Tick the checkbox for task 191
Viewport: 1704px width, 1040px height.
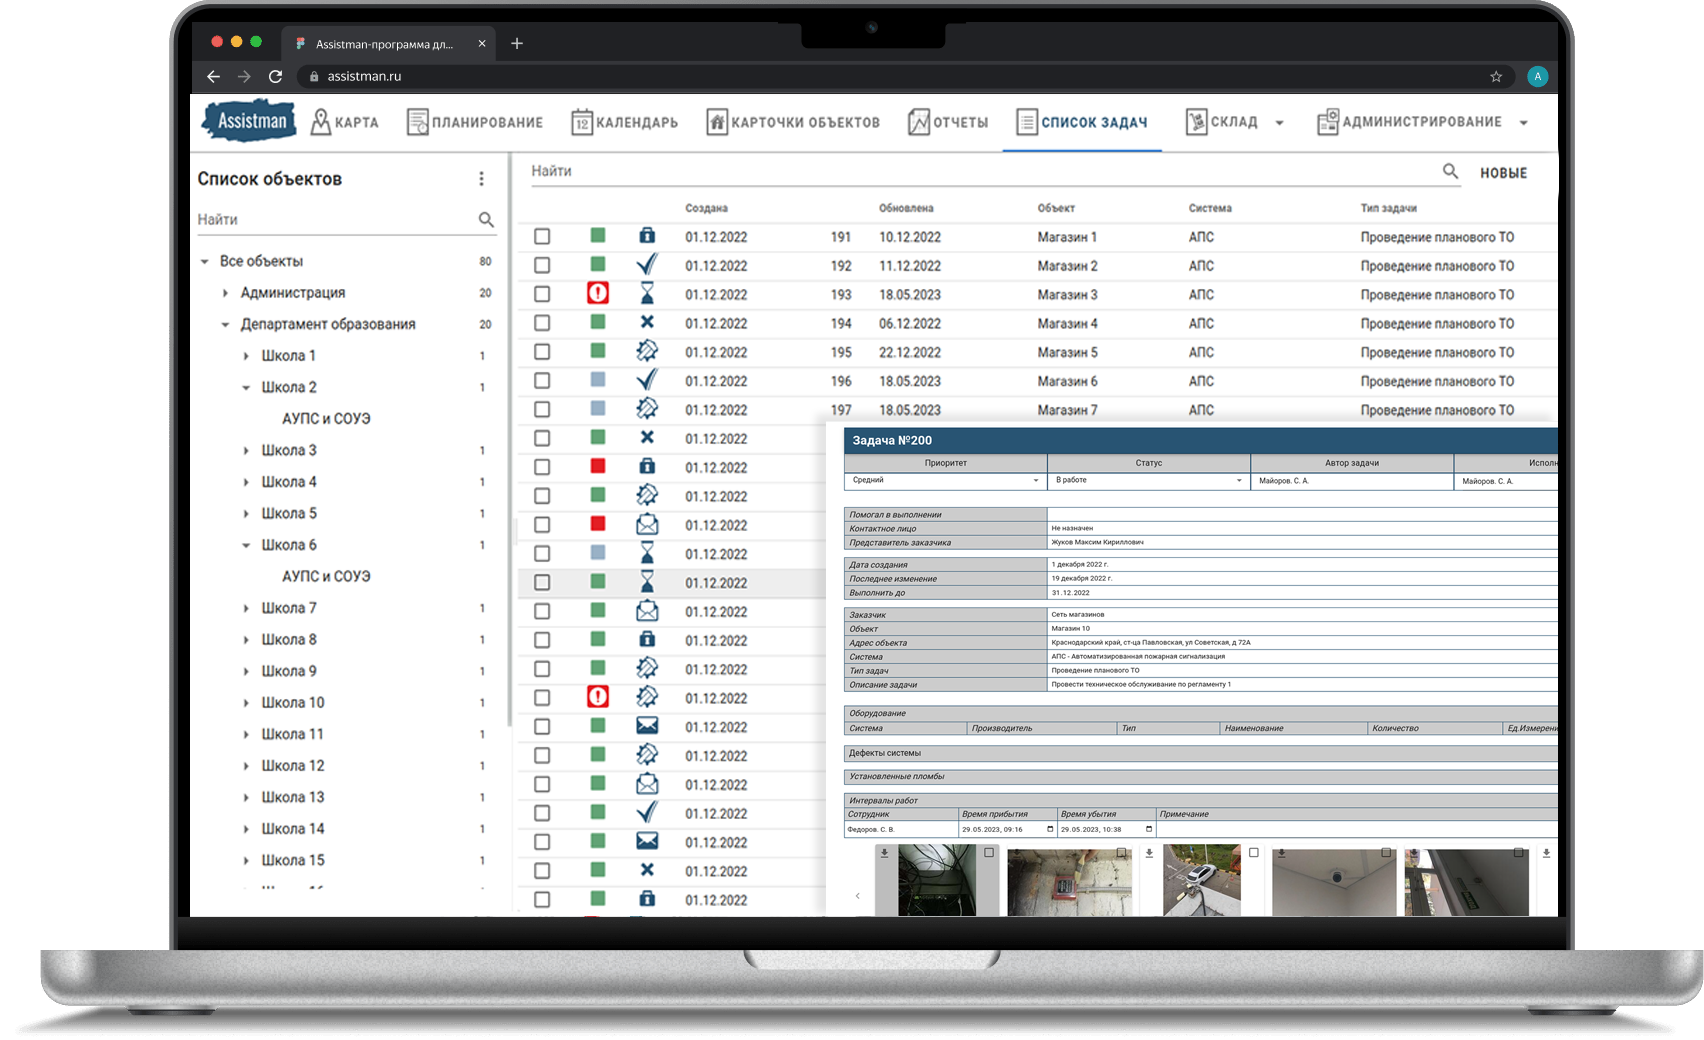click(x=542, y=236)
